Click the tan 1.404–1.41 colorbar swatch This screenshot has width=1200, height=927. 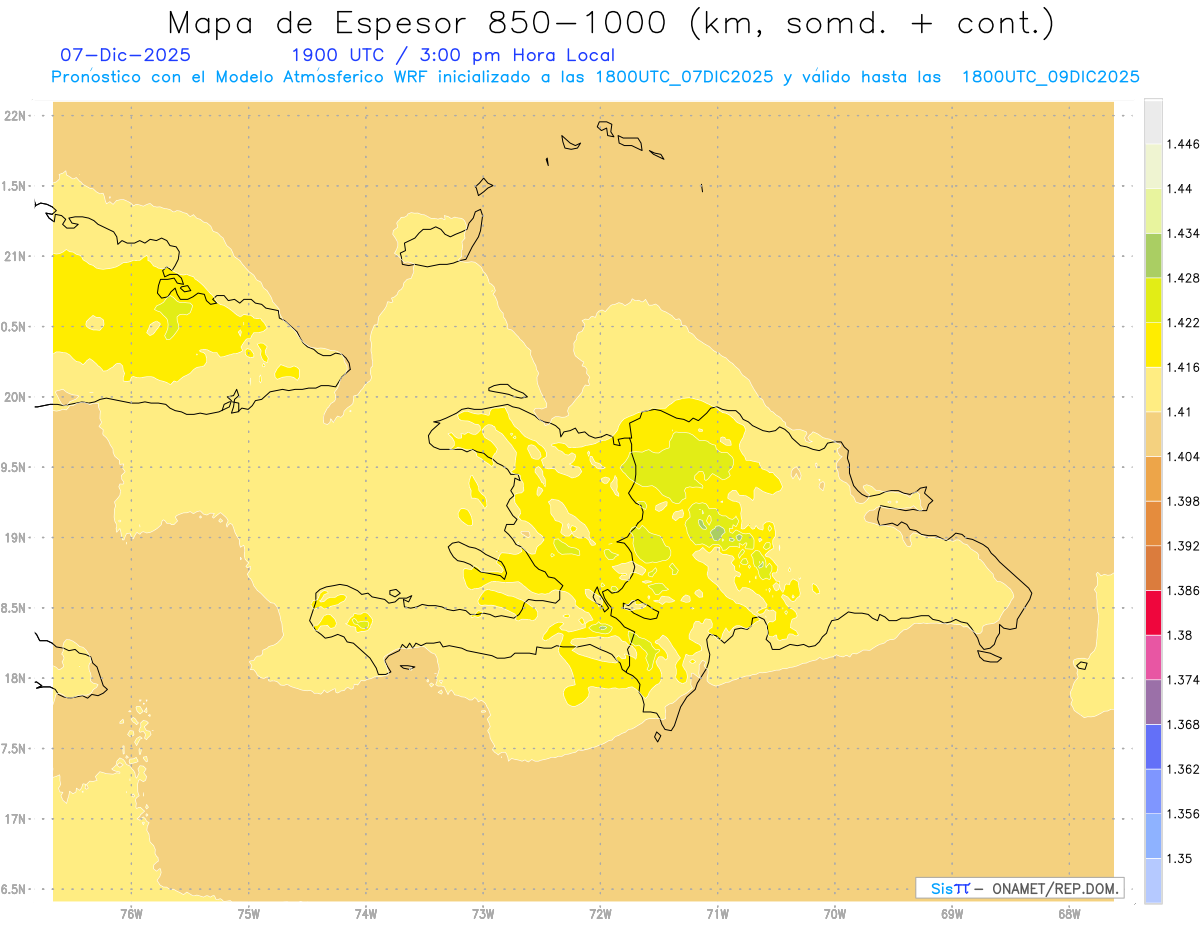[x=1153, y=434]
